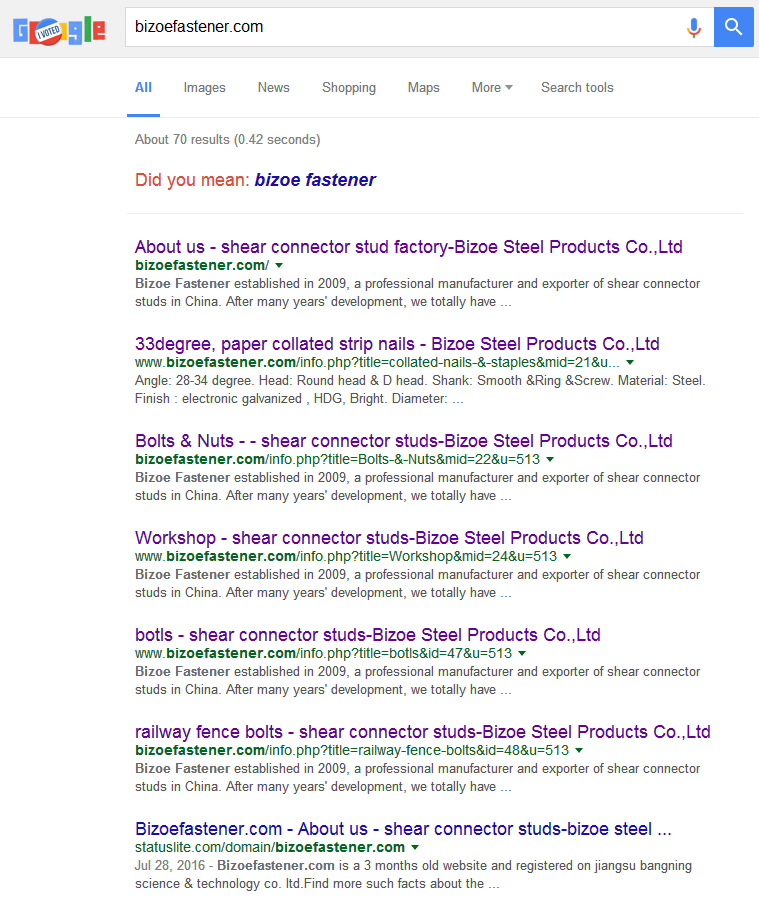The height and width of the screenshot is (897, 759).
Task: Open '33degree, paper collated strip nails' result
Action: click(x=397, y=344)
